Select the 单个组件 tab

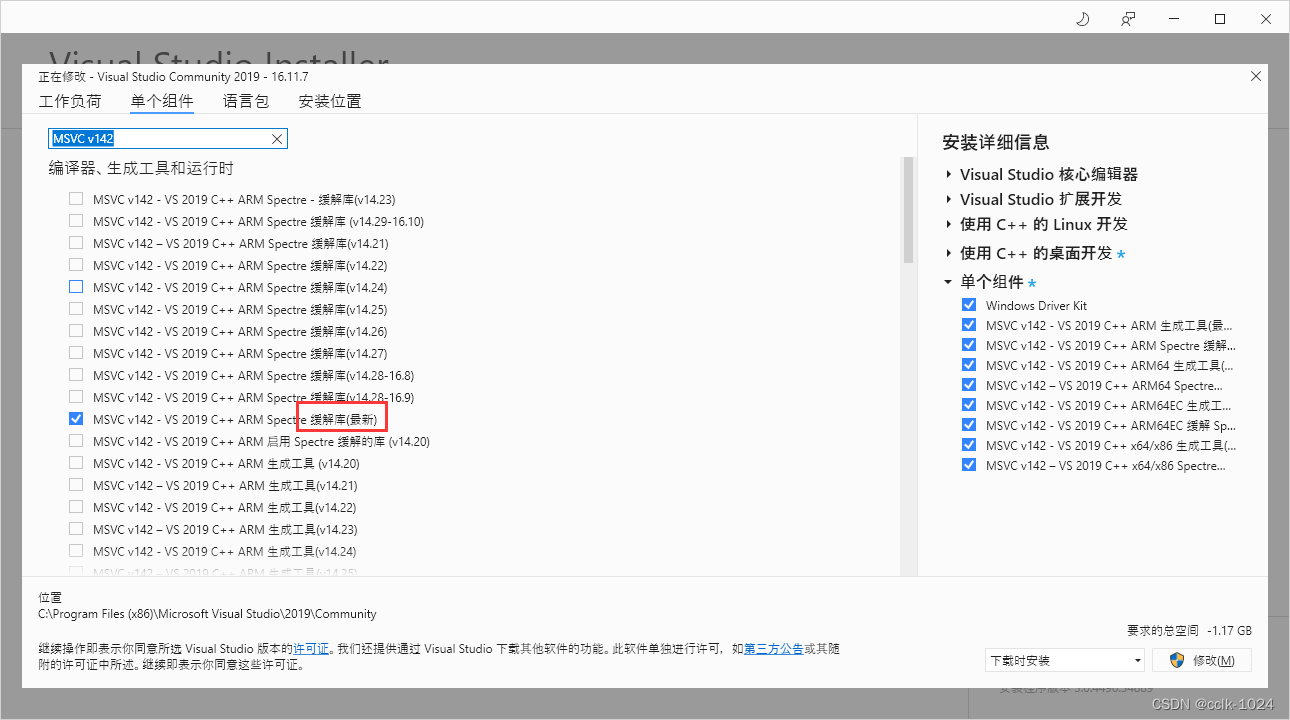pyautogui.click(x=162, y=101)
